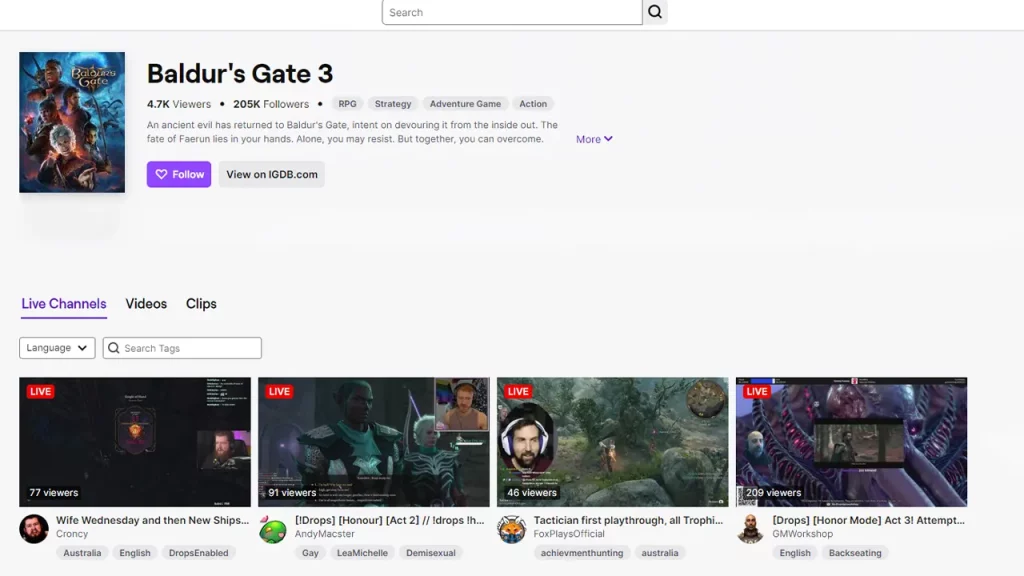Image resolution: width=1024 pixels, height=576 pixels.
Task: Open [Drops] [Honor Mode] Act 3 title
Action: click(x=869, y=520)
